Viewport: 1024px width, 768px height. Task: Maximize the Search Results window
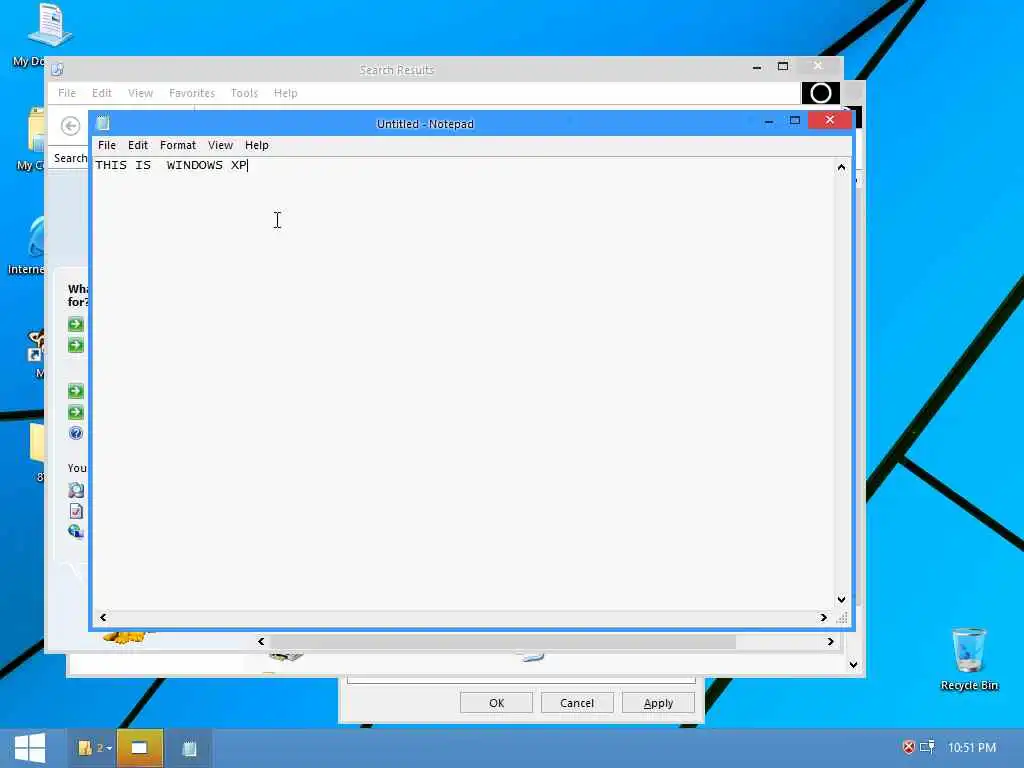point(783,66)
